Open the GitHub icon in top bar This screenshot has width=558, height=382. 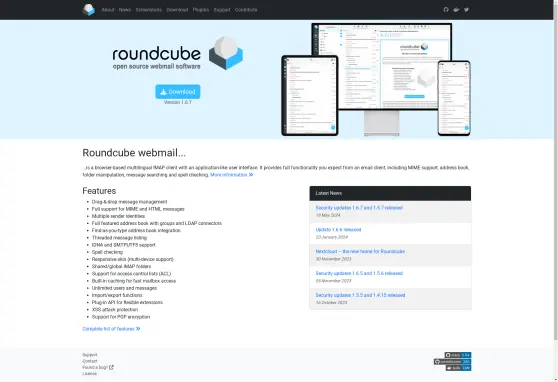[446, 10]
